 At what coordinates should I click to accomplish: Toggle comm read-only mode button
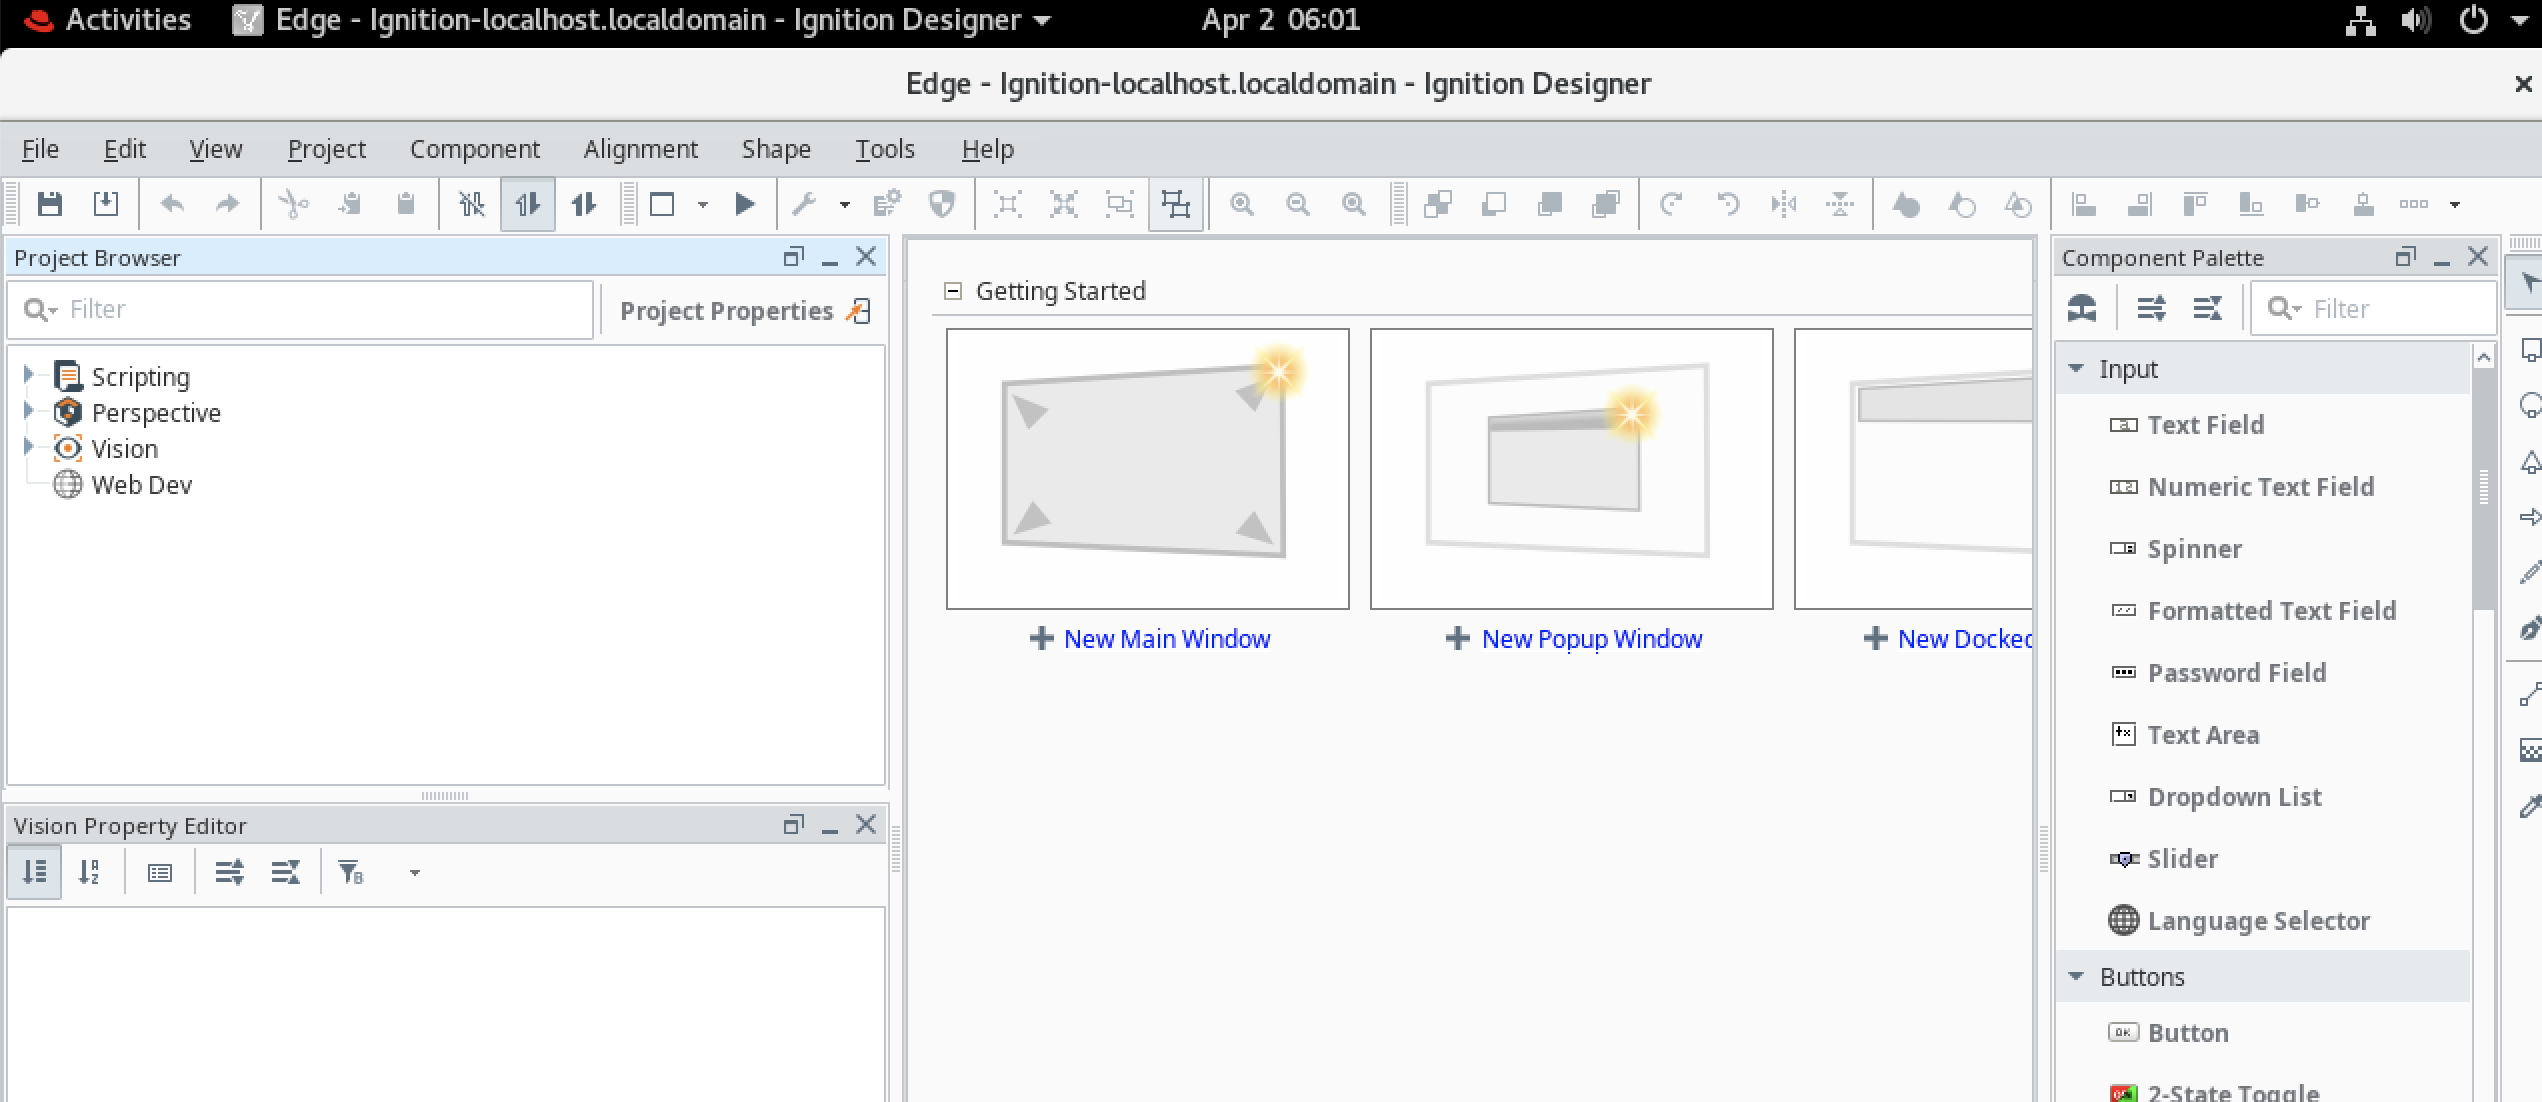527,204
